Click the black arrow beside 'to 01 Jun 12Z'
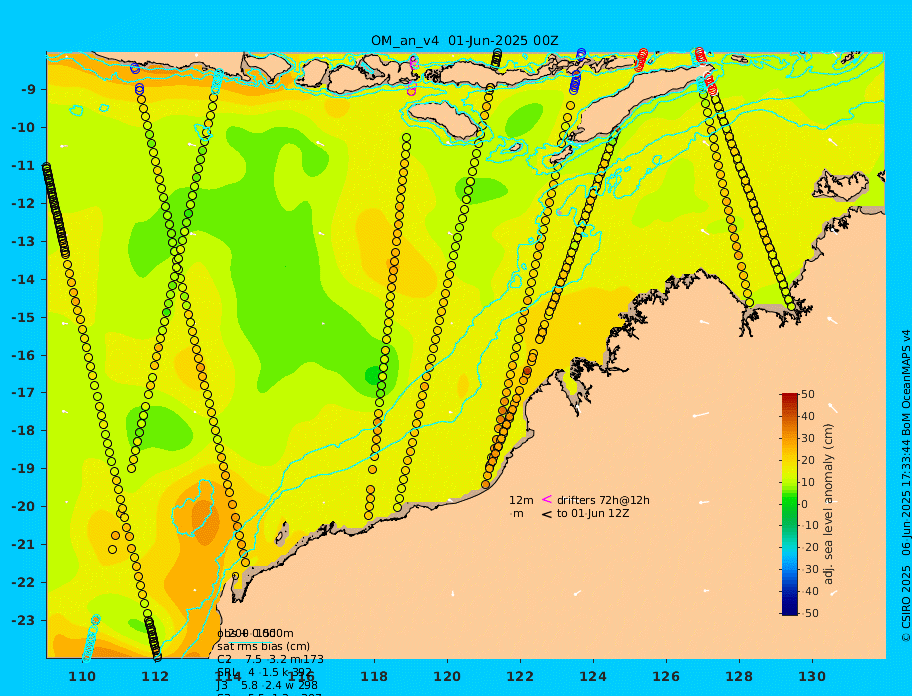Viewport: 912px width, 696px height. (547, 514)
